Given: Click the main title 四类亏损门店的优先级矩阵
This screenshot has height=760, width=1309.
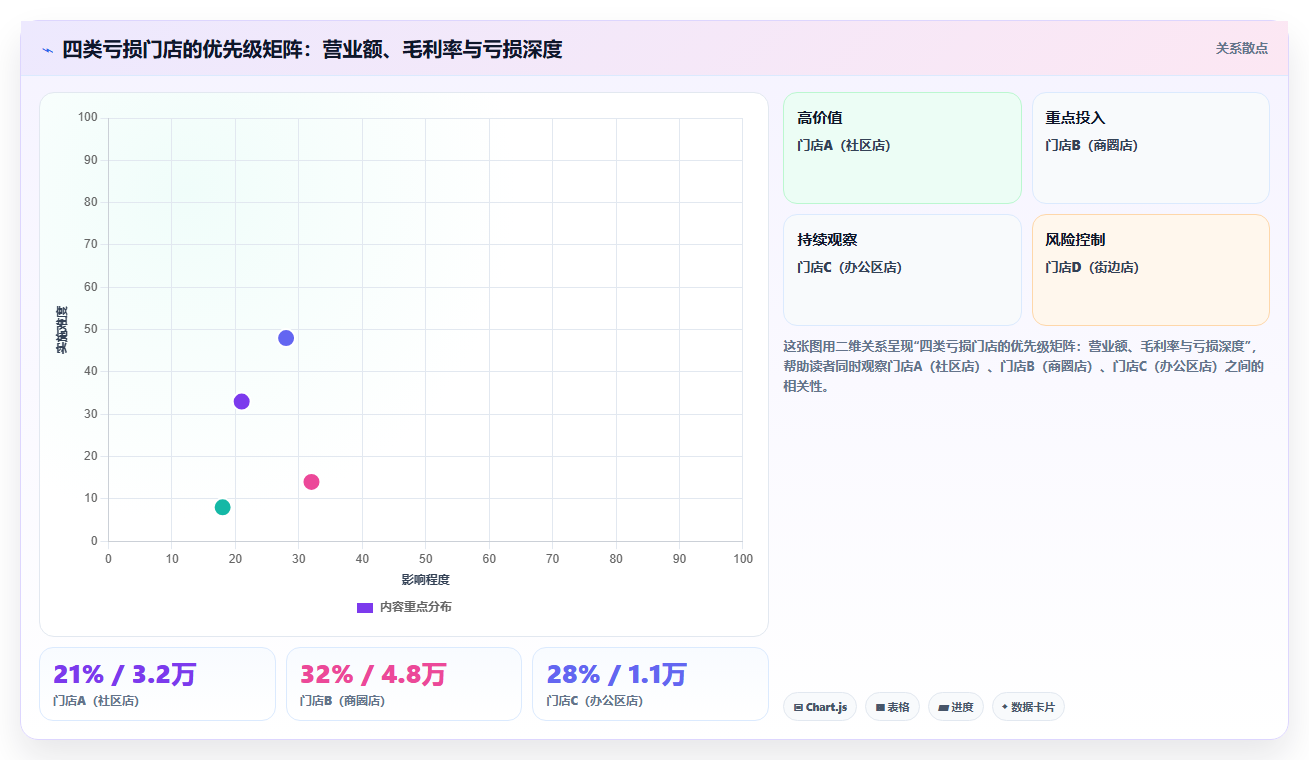Looking at the screenshot, I should [312, 49].
